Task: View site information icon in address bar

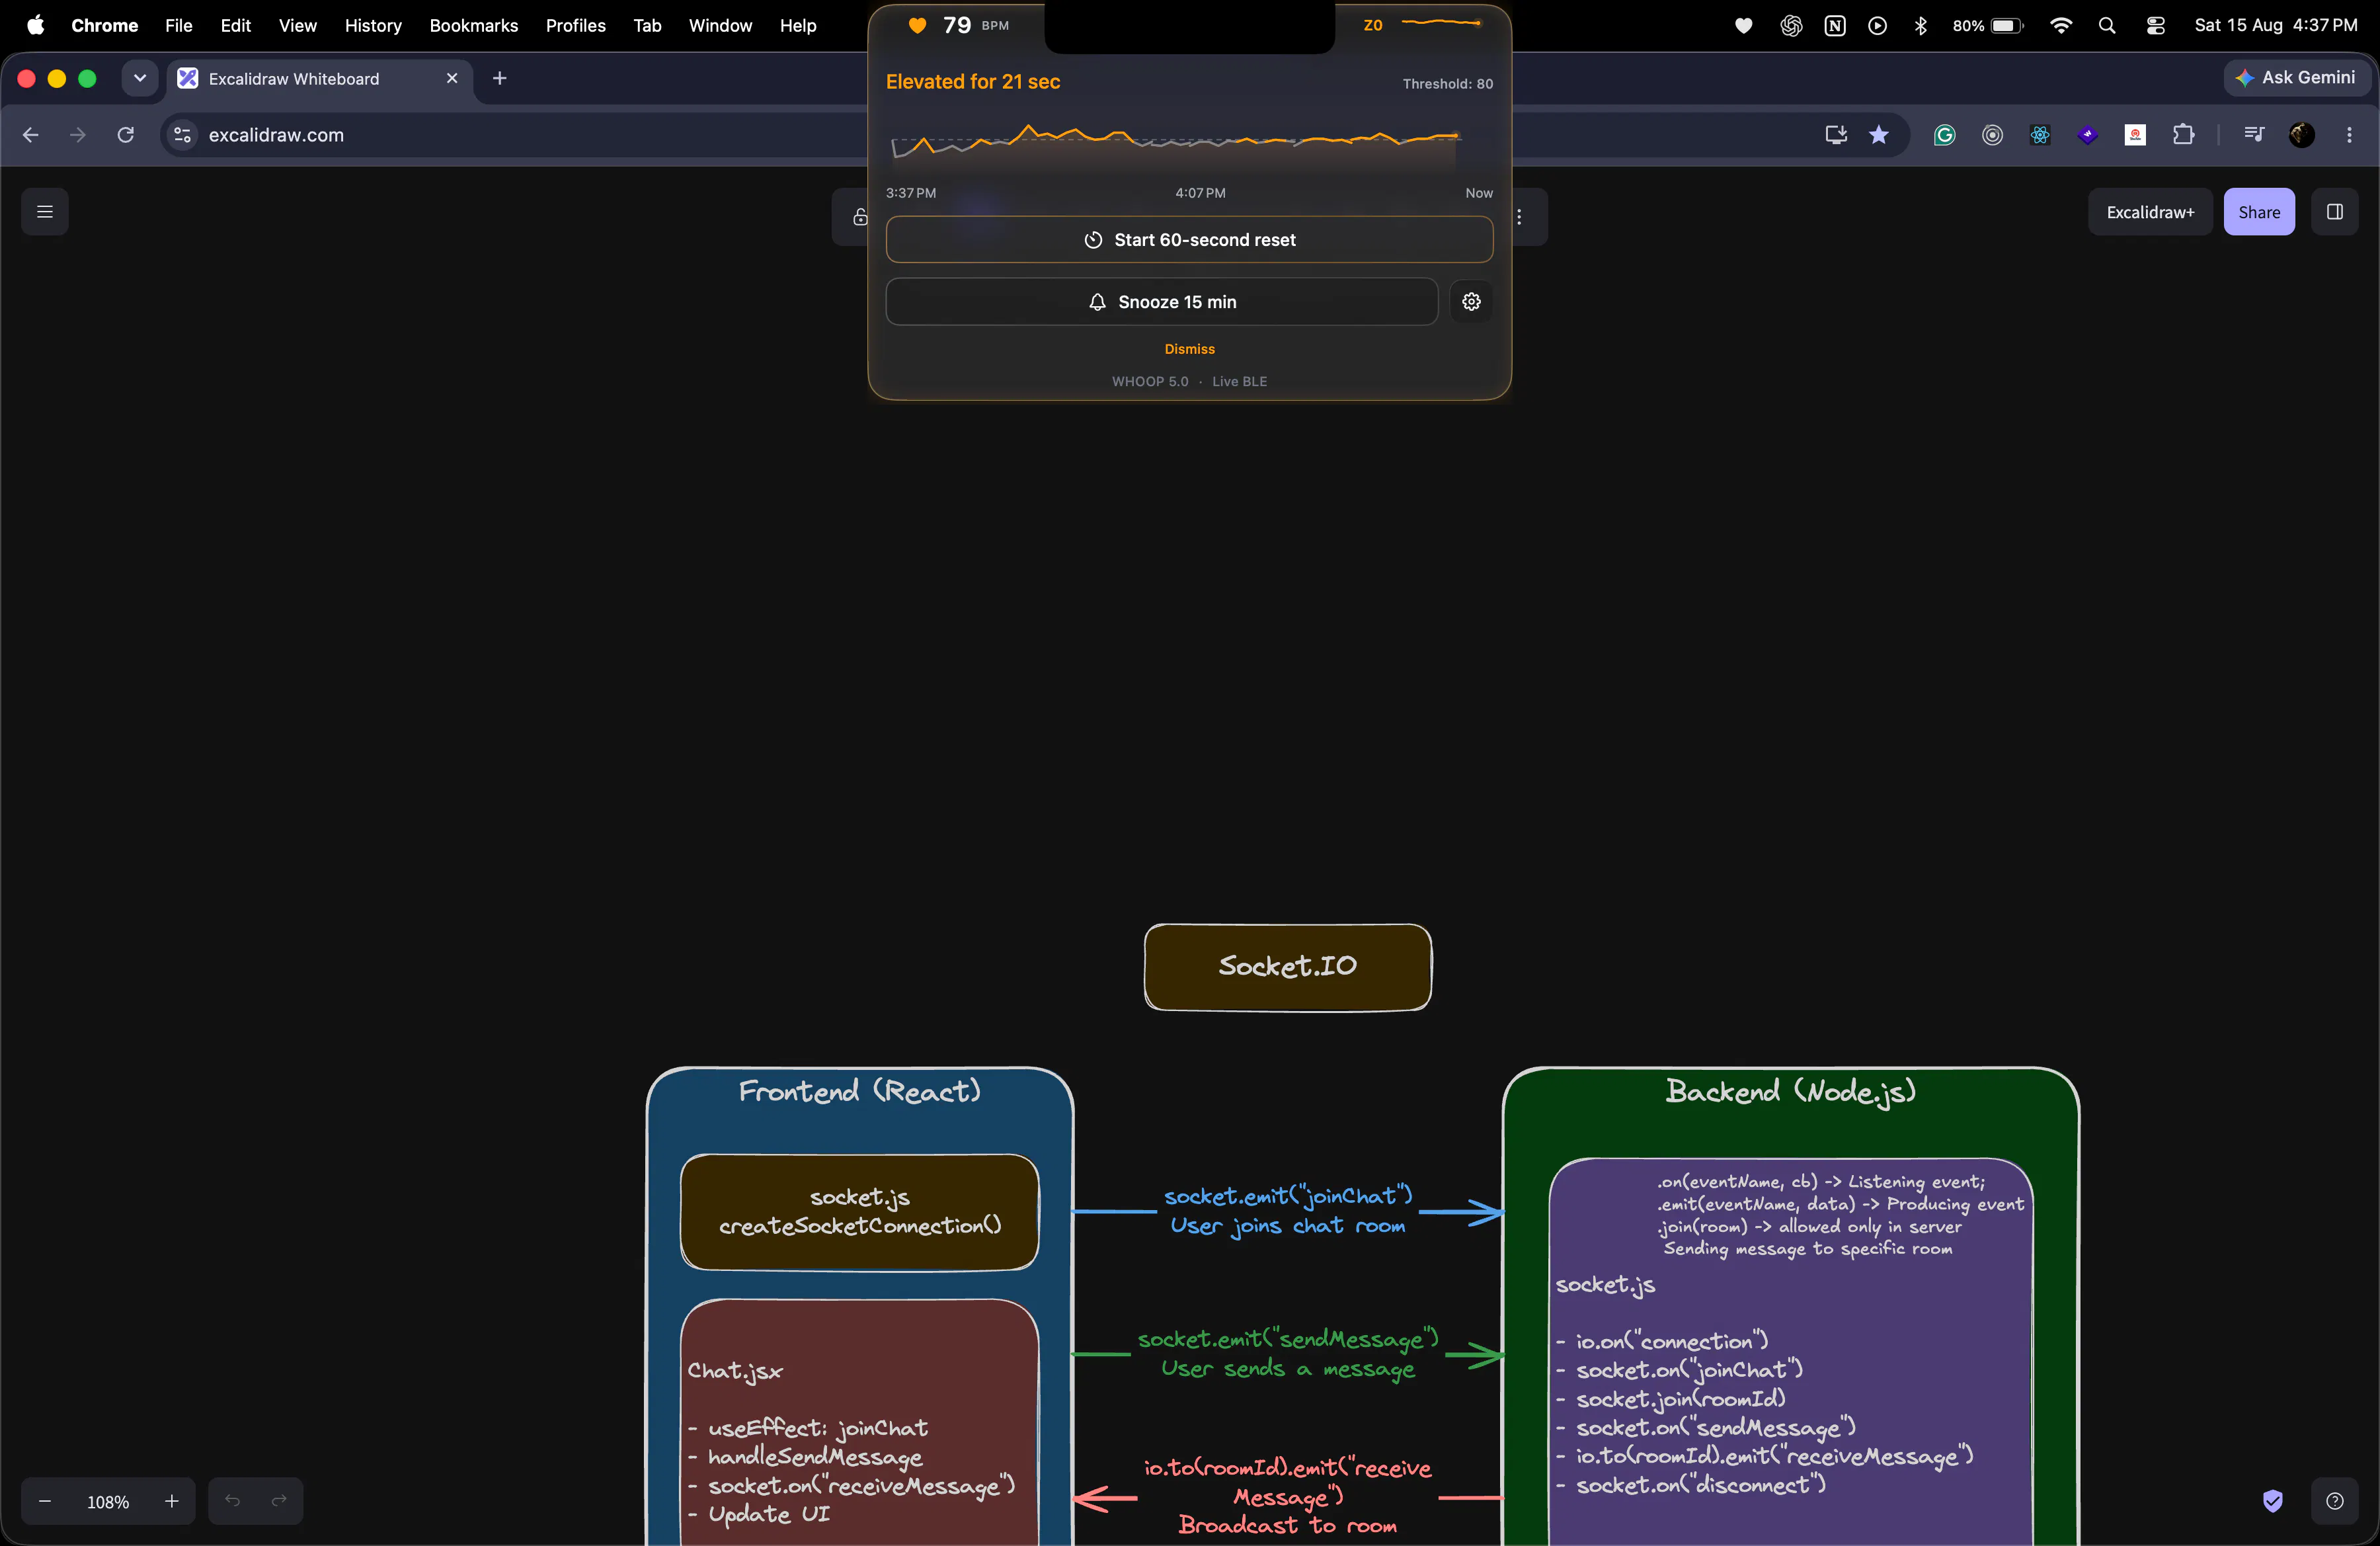Action: pyautogui.click(x=182, y=135)
